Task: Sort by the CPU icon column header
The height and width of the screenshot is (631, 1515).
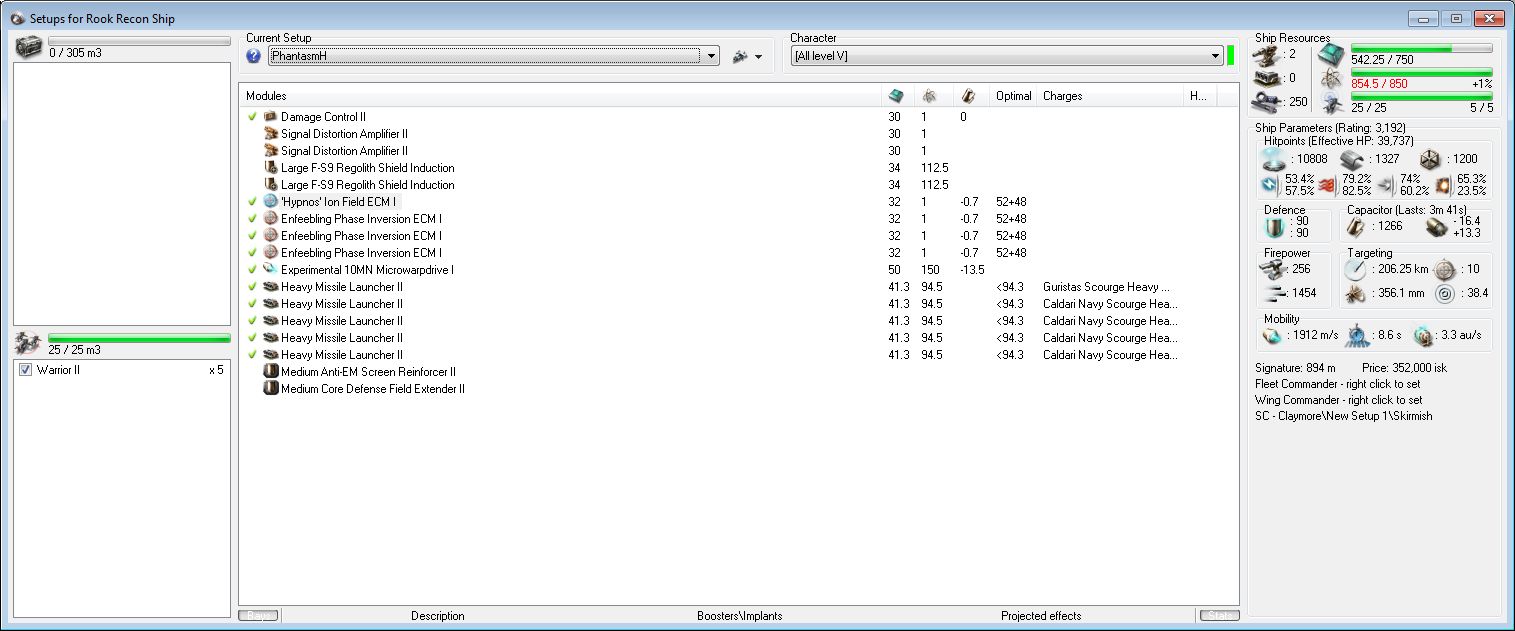Action: [896, 96]
